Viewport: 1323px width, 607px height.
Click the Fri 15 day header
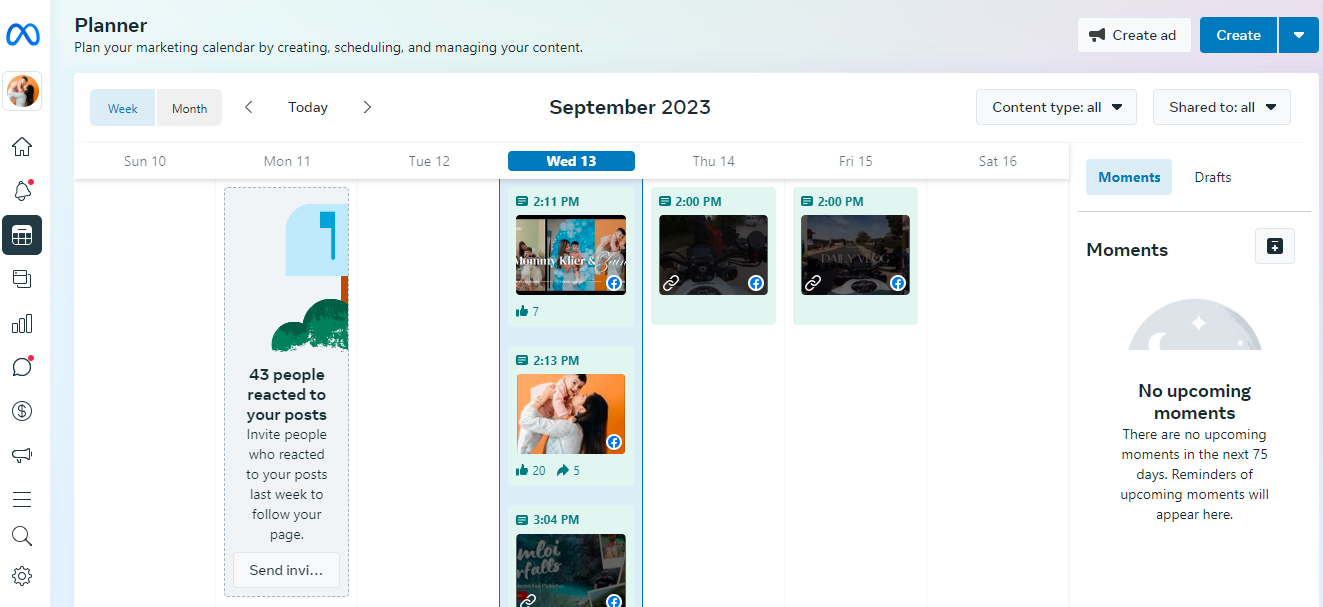pos(856,161)
